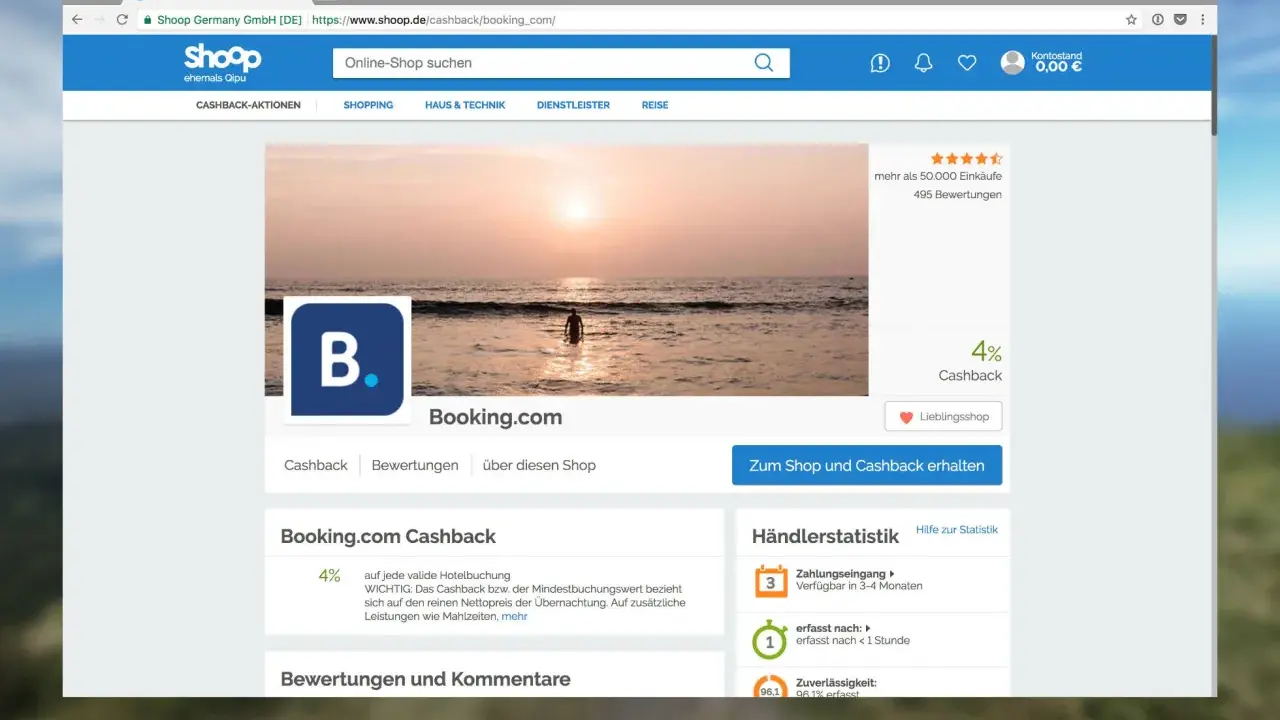Open the Shopping category menu
1280x720 pixels.
point(368,105)
